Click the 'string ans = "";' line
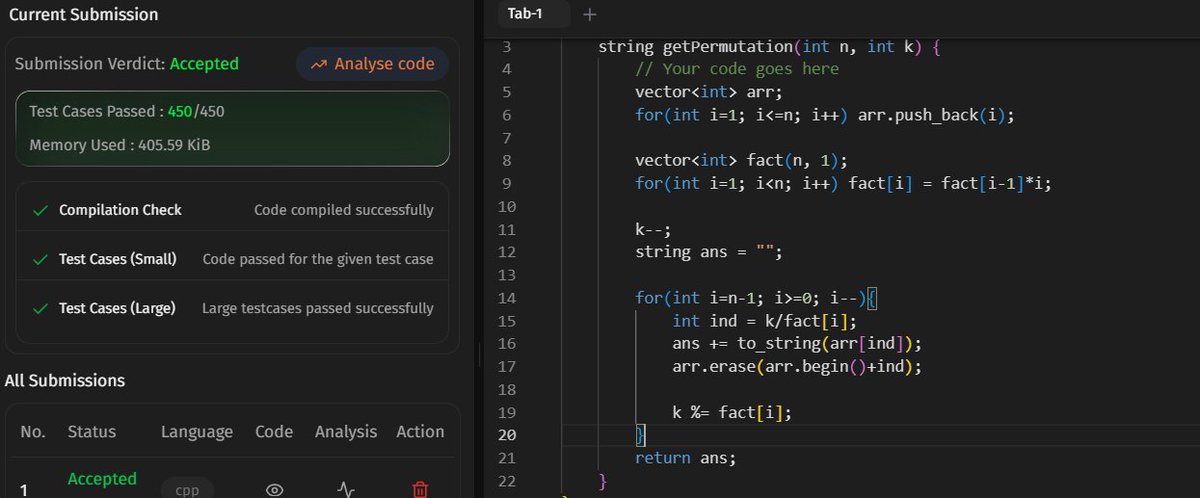1200x498 pixels. click(x=708, y=252)
